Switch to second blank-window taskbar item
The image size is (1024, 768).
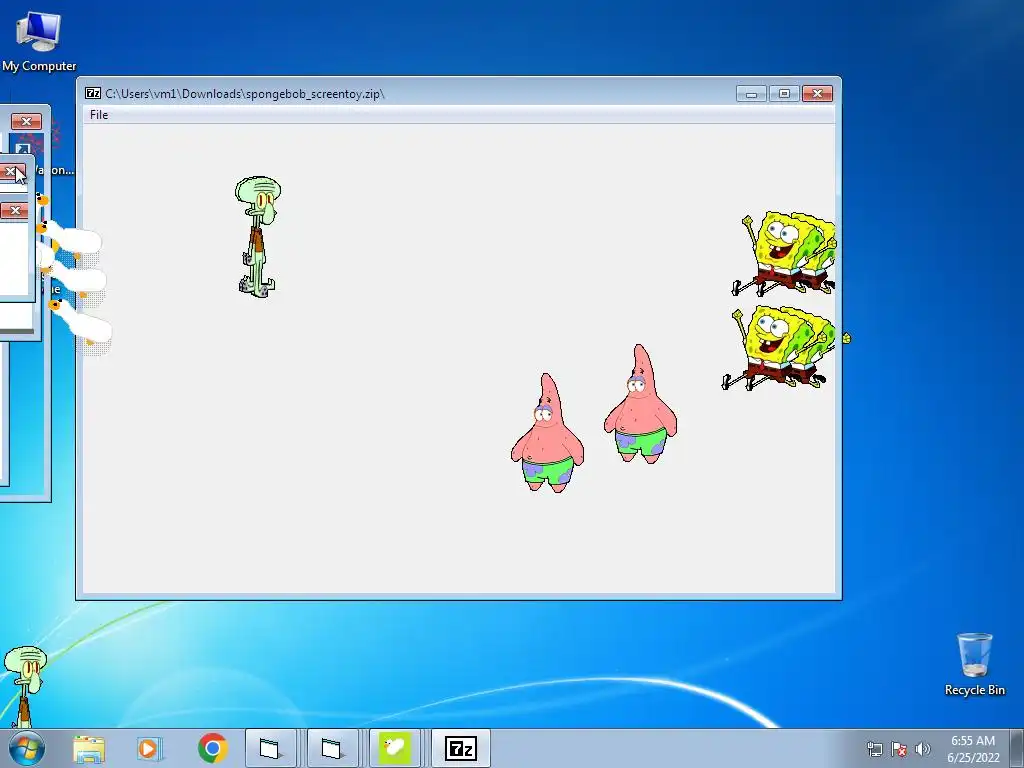click(x=332, y=748)
